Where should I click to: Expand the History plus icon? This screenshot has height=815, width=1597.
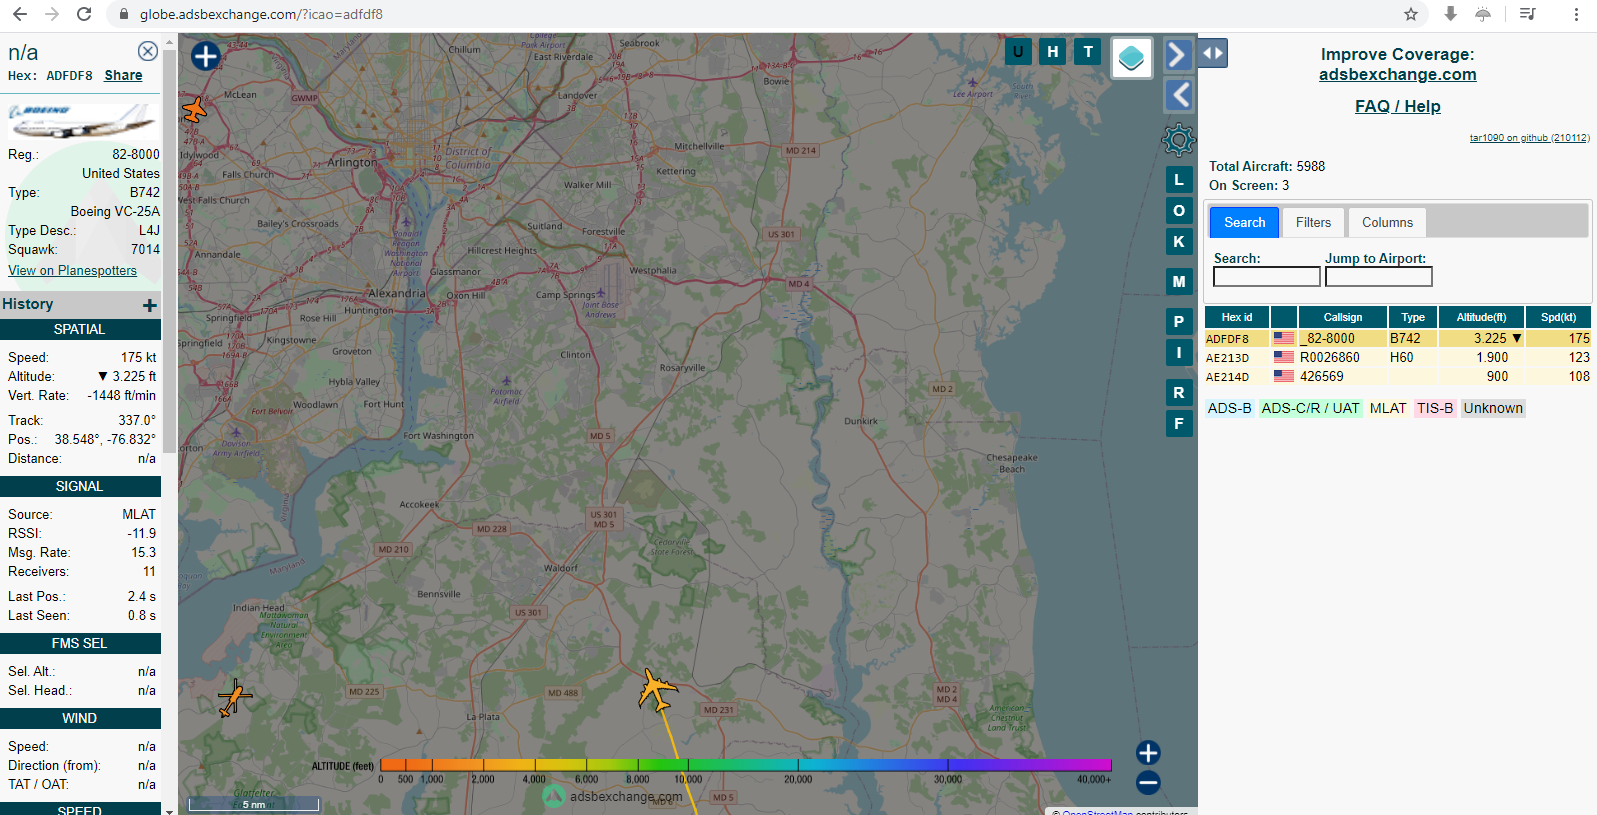pyautogui.click(x=150, y=305)
